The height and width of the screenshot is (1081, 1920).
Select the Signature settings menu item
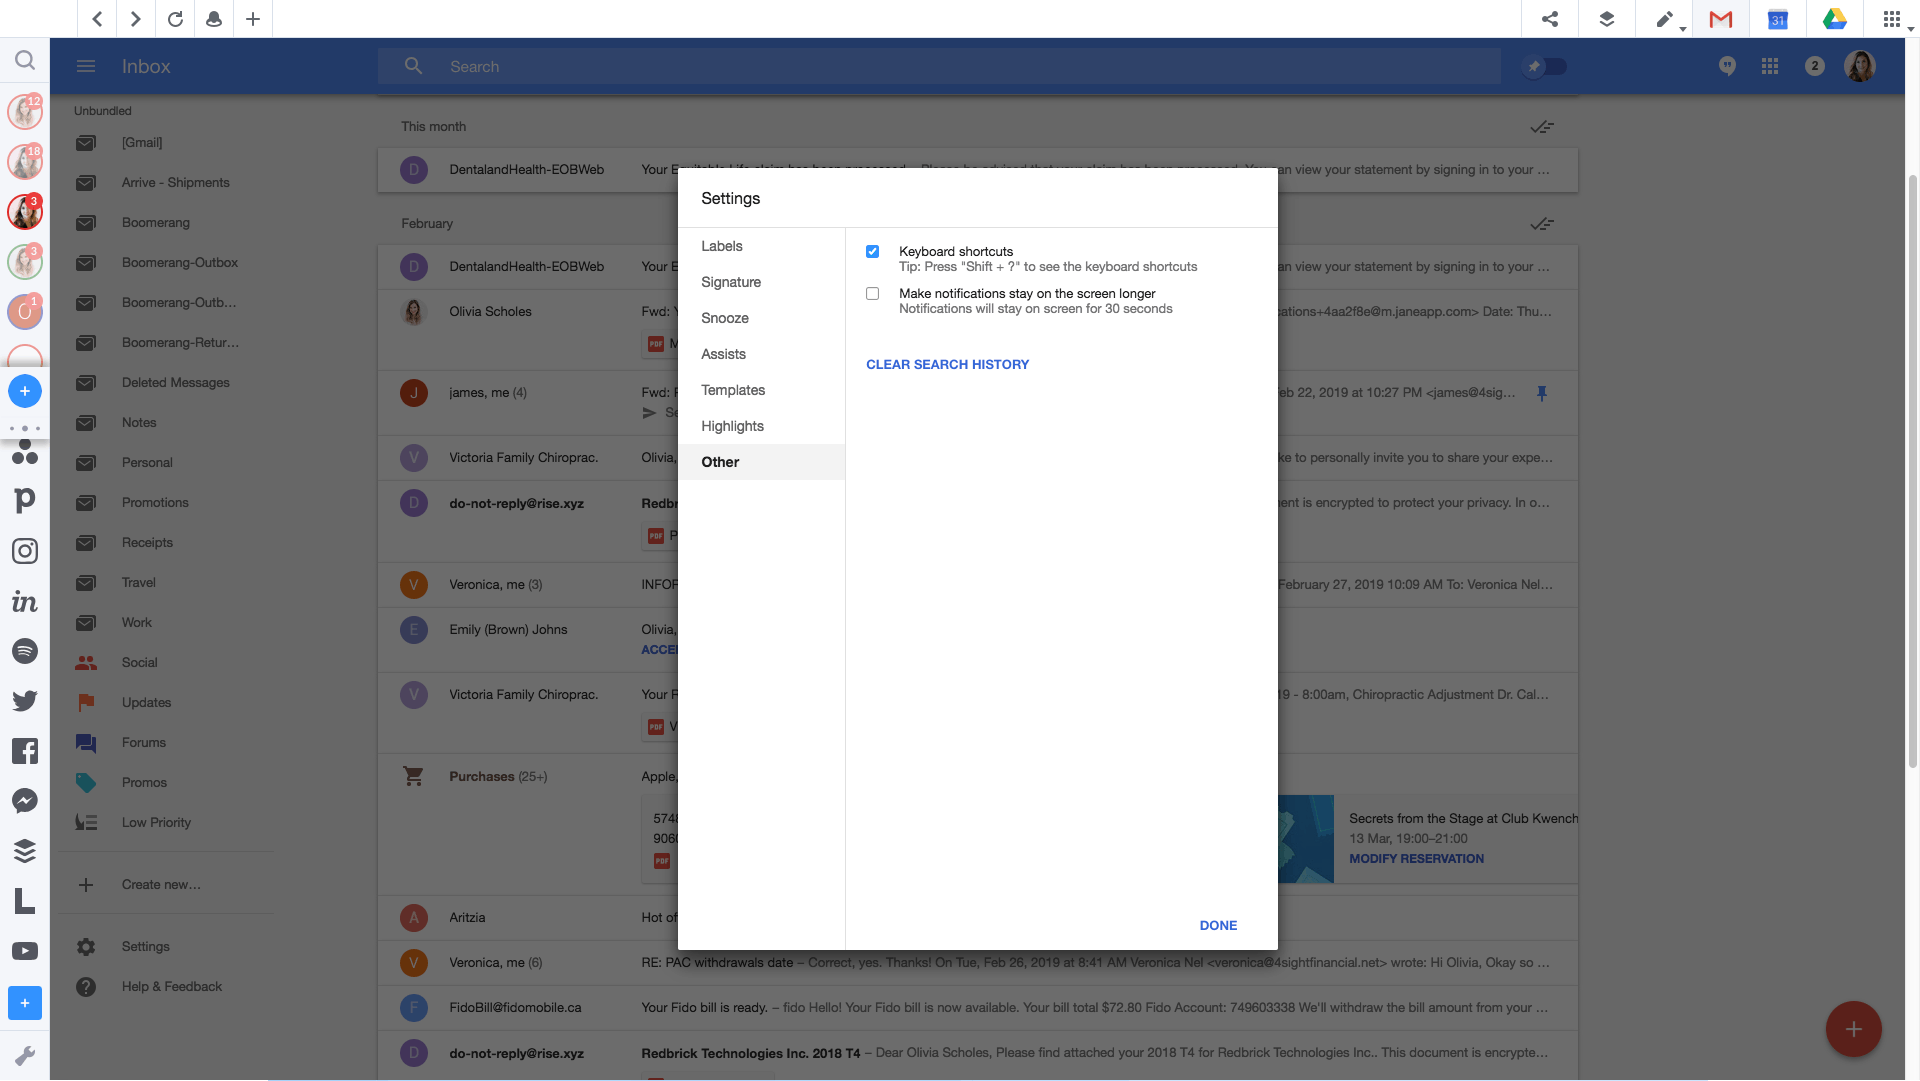731,282
